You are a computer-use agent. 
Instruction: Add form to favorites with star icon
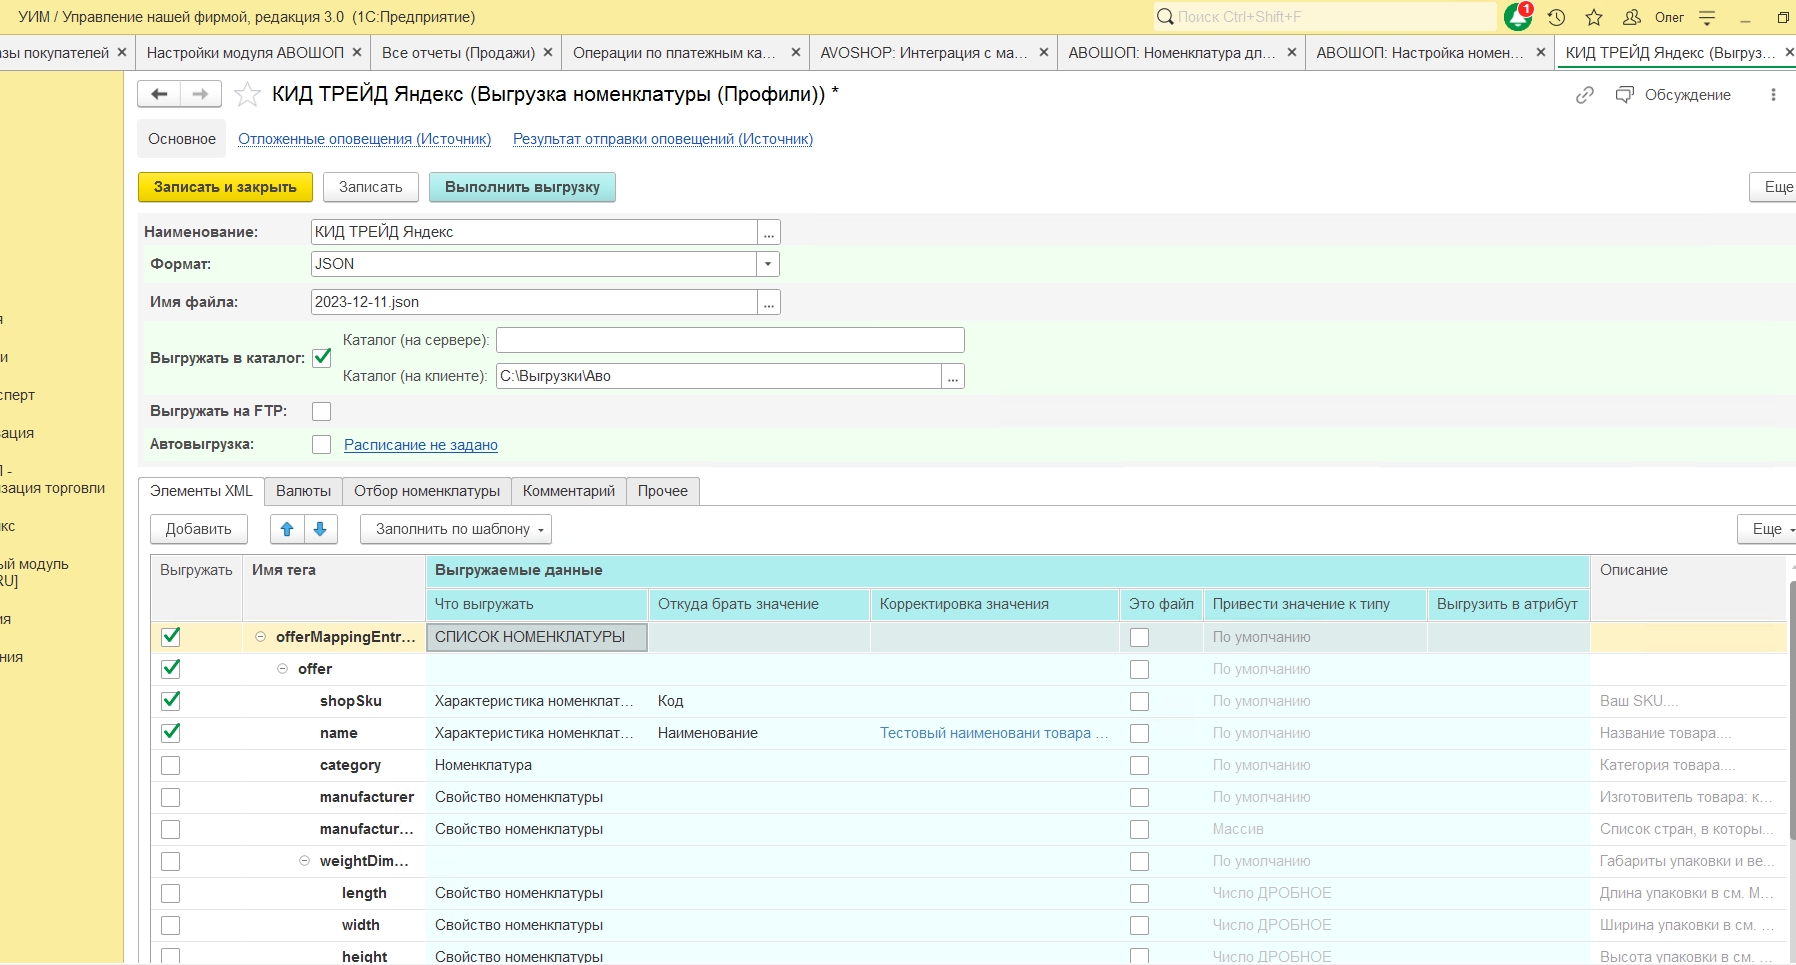pyautogui.click(x=247, y=95)
